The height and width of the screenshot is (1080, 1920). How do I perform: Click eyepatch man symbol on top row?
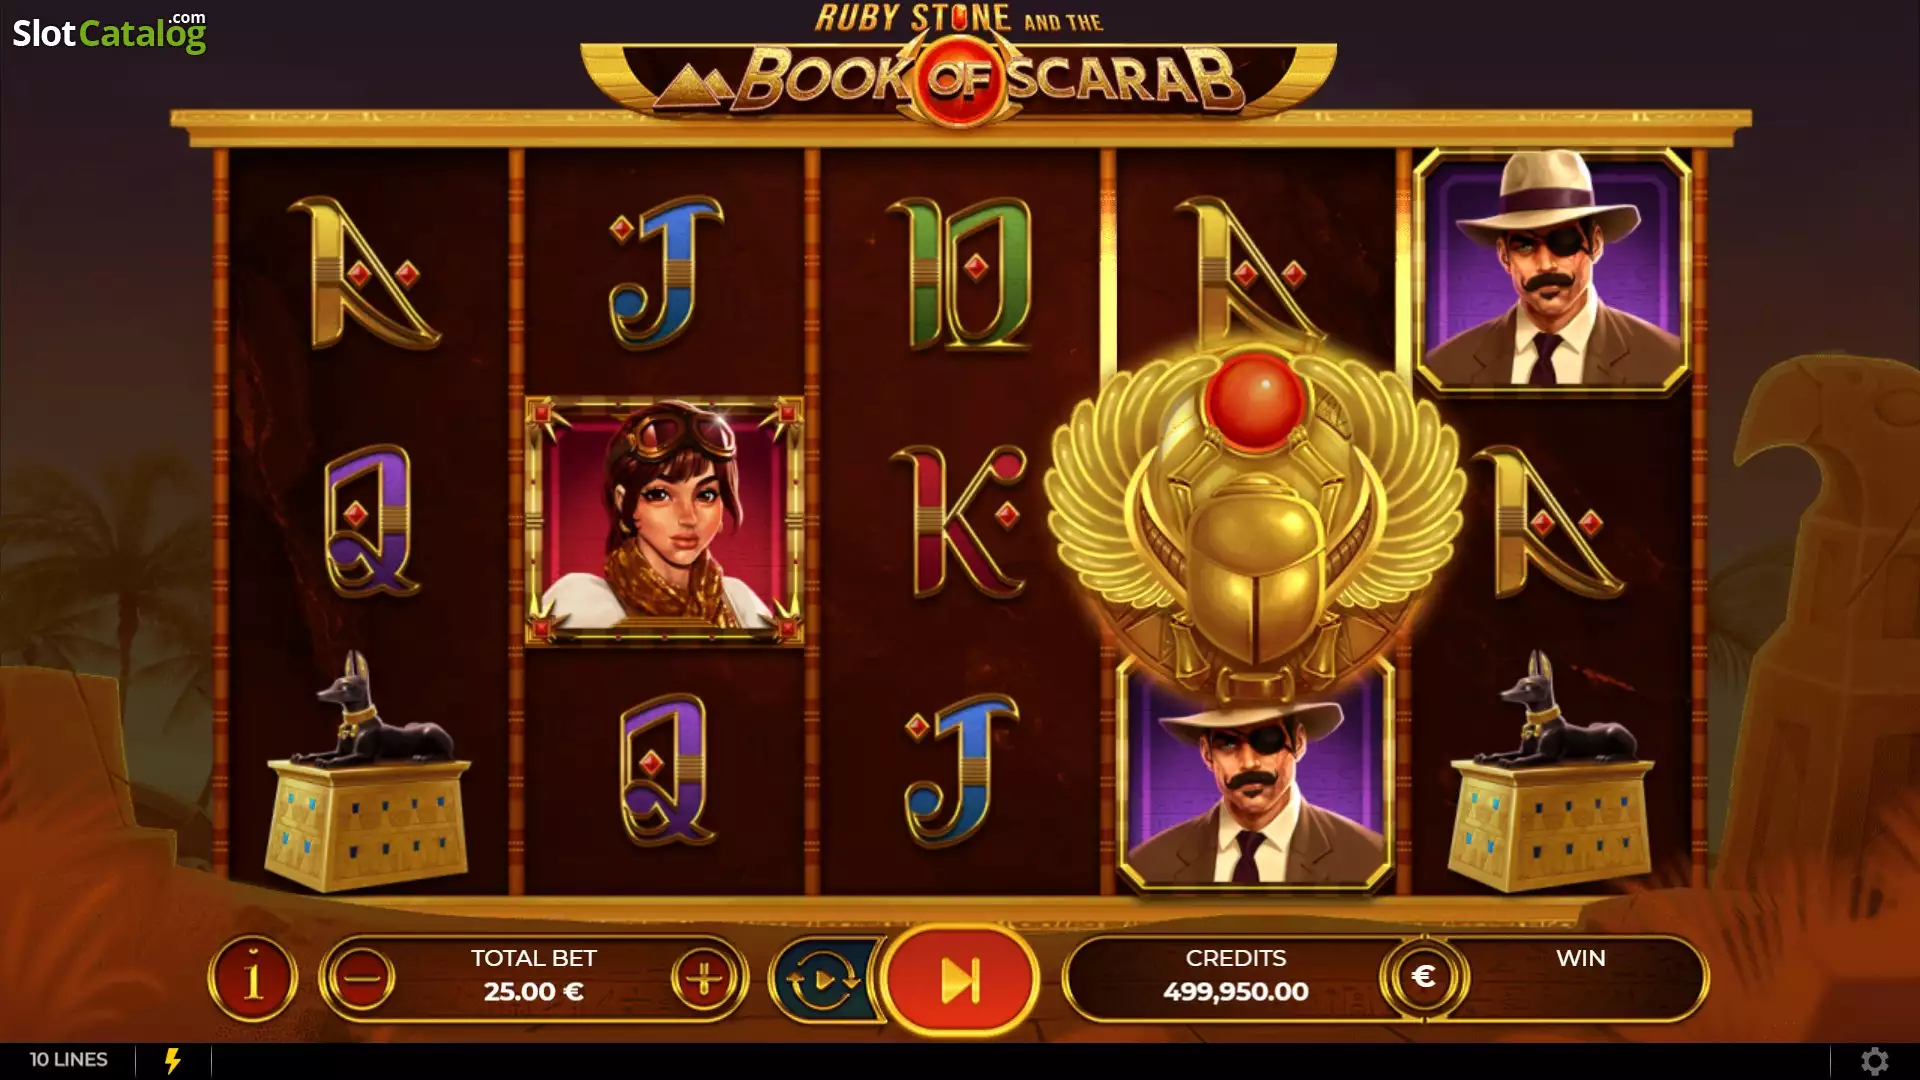point(1551,270)
